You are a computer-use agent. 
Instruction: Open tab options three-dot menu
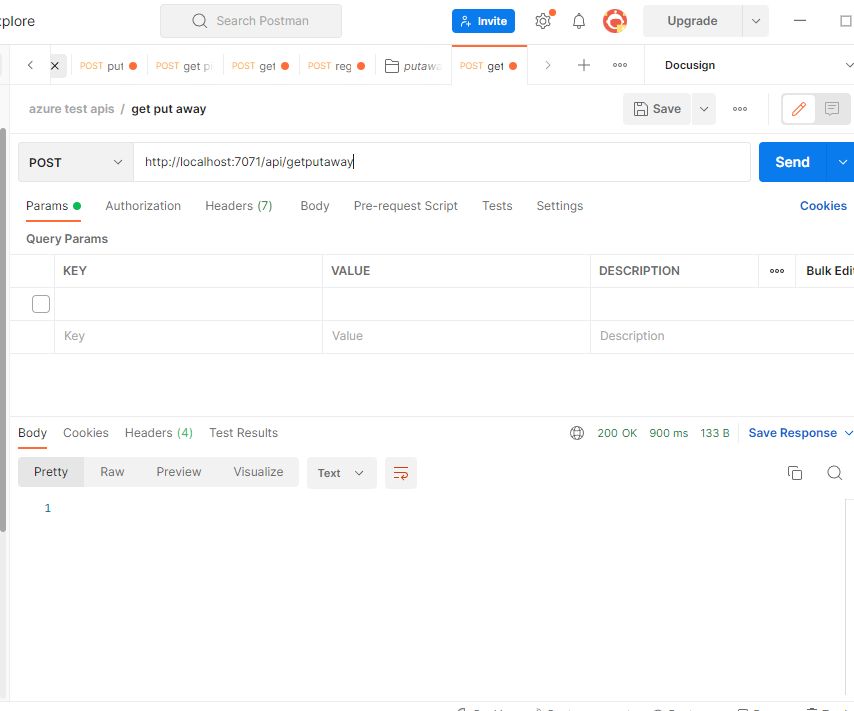click(620, 65)
